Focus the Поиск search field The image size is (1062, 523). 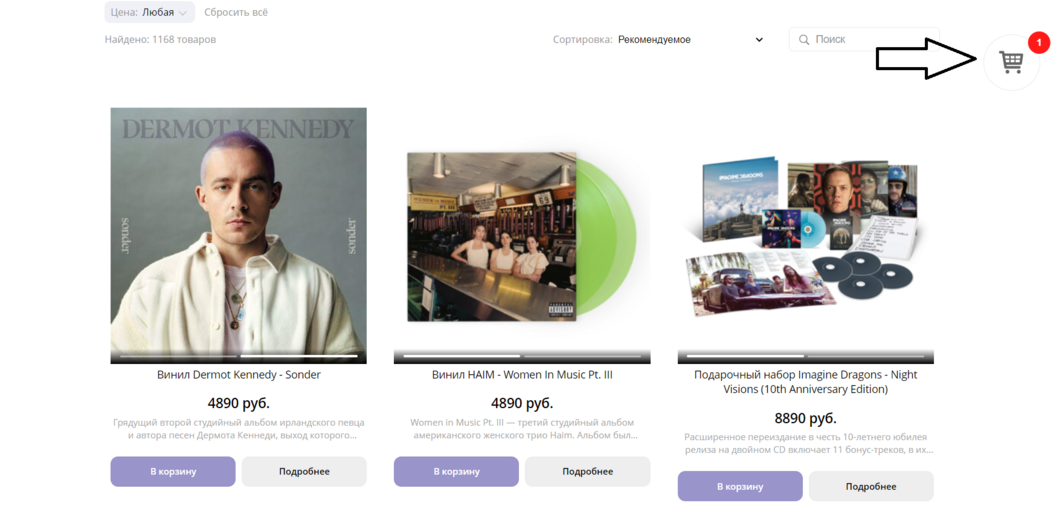point(864,39)
